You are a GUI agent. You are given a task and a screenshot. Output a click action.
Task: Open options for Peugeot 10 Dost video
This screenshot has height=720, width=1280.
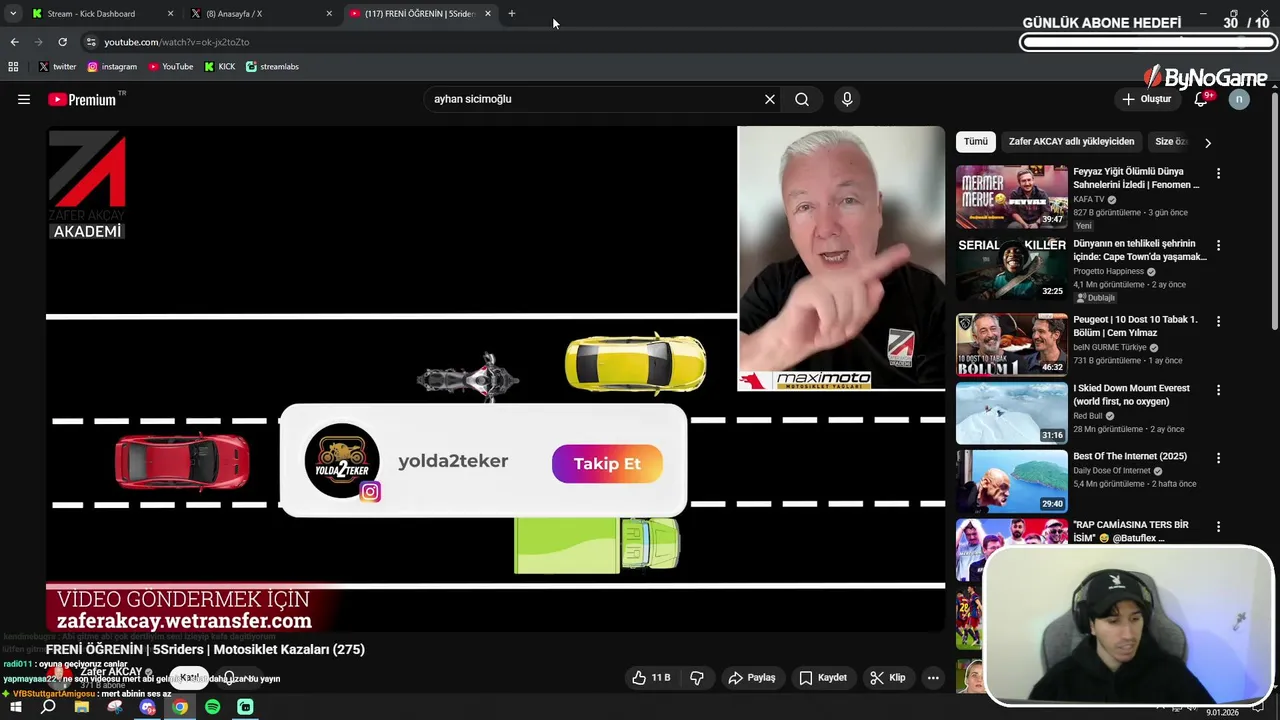[1218, 321]
